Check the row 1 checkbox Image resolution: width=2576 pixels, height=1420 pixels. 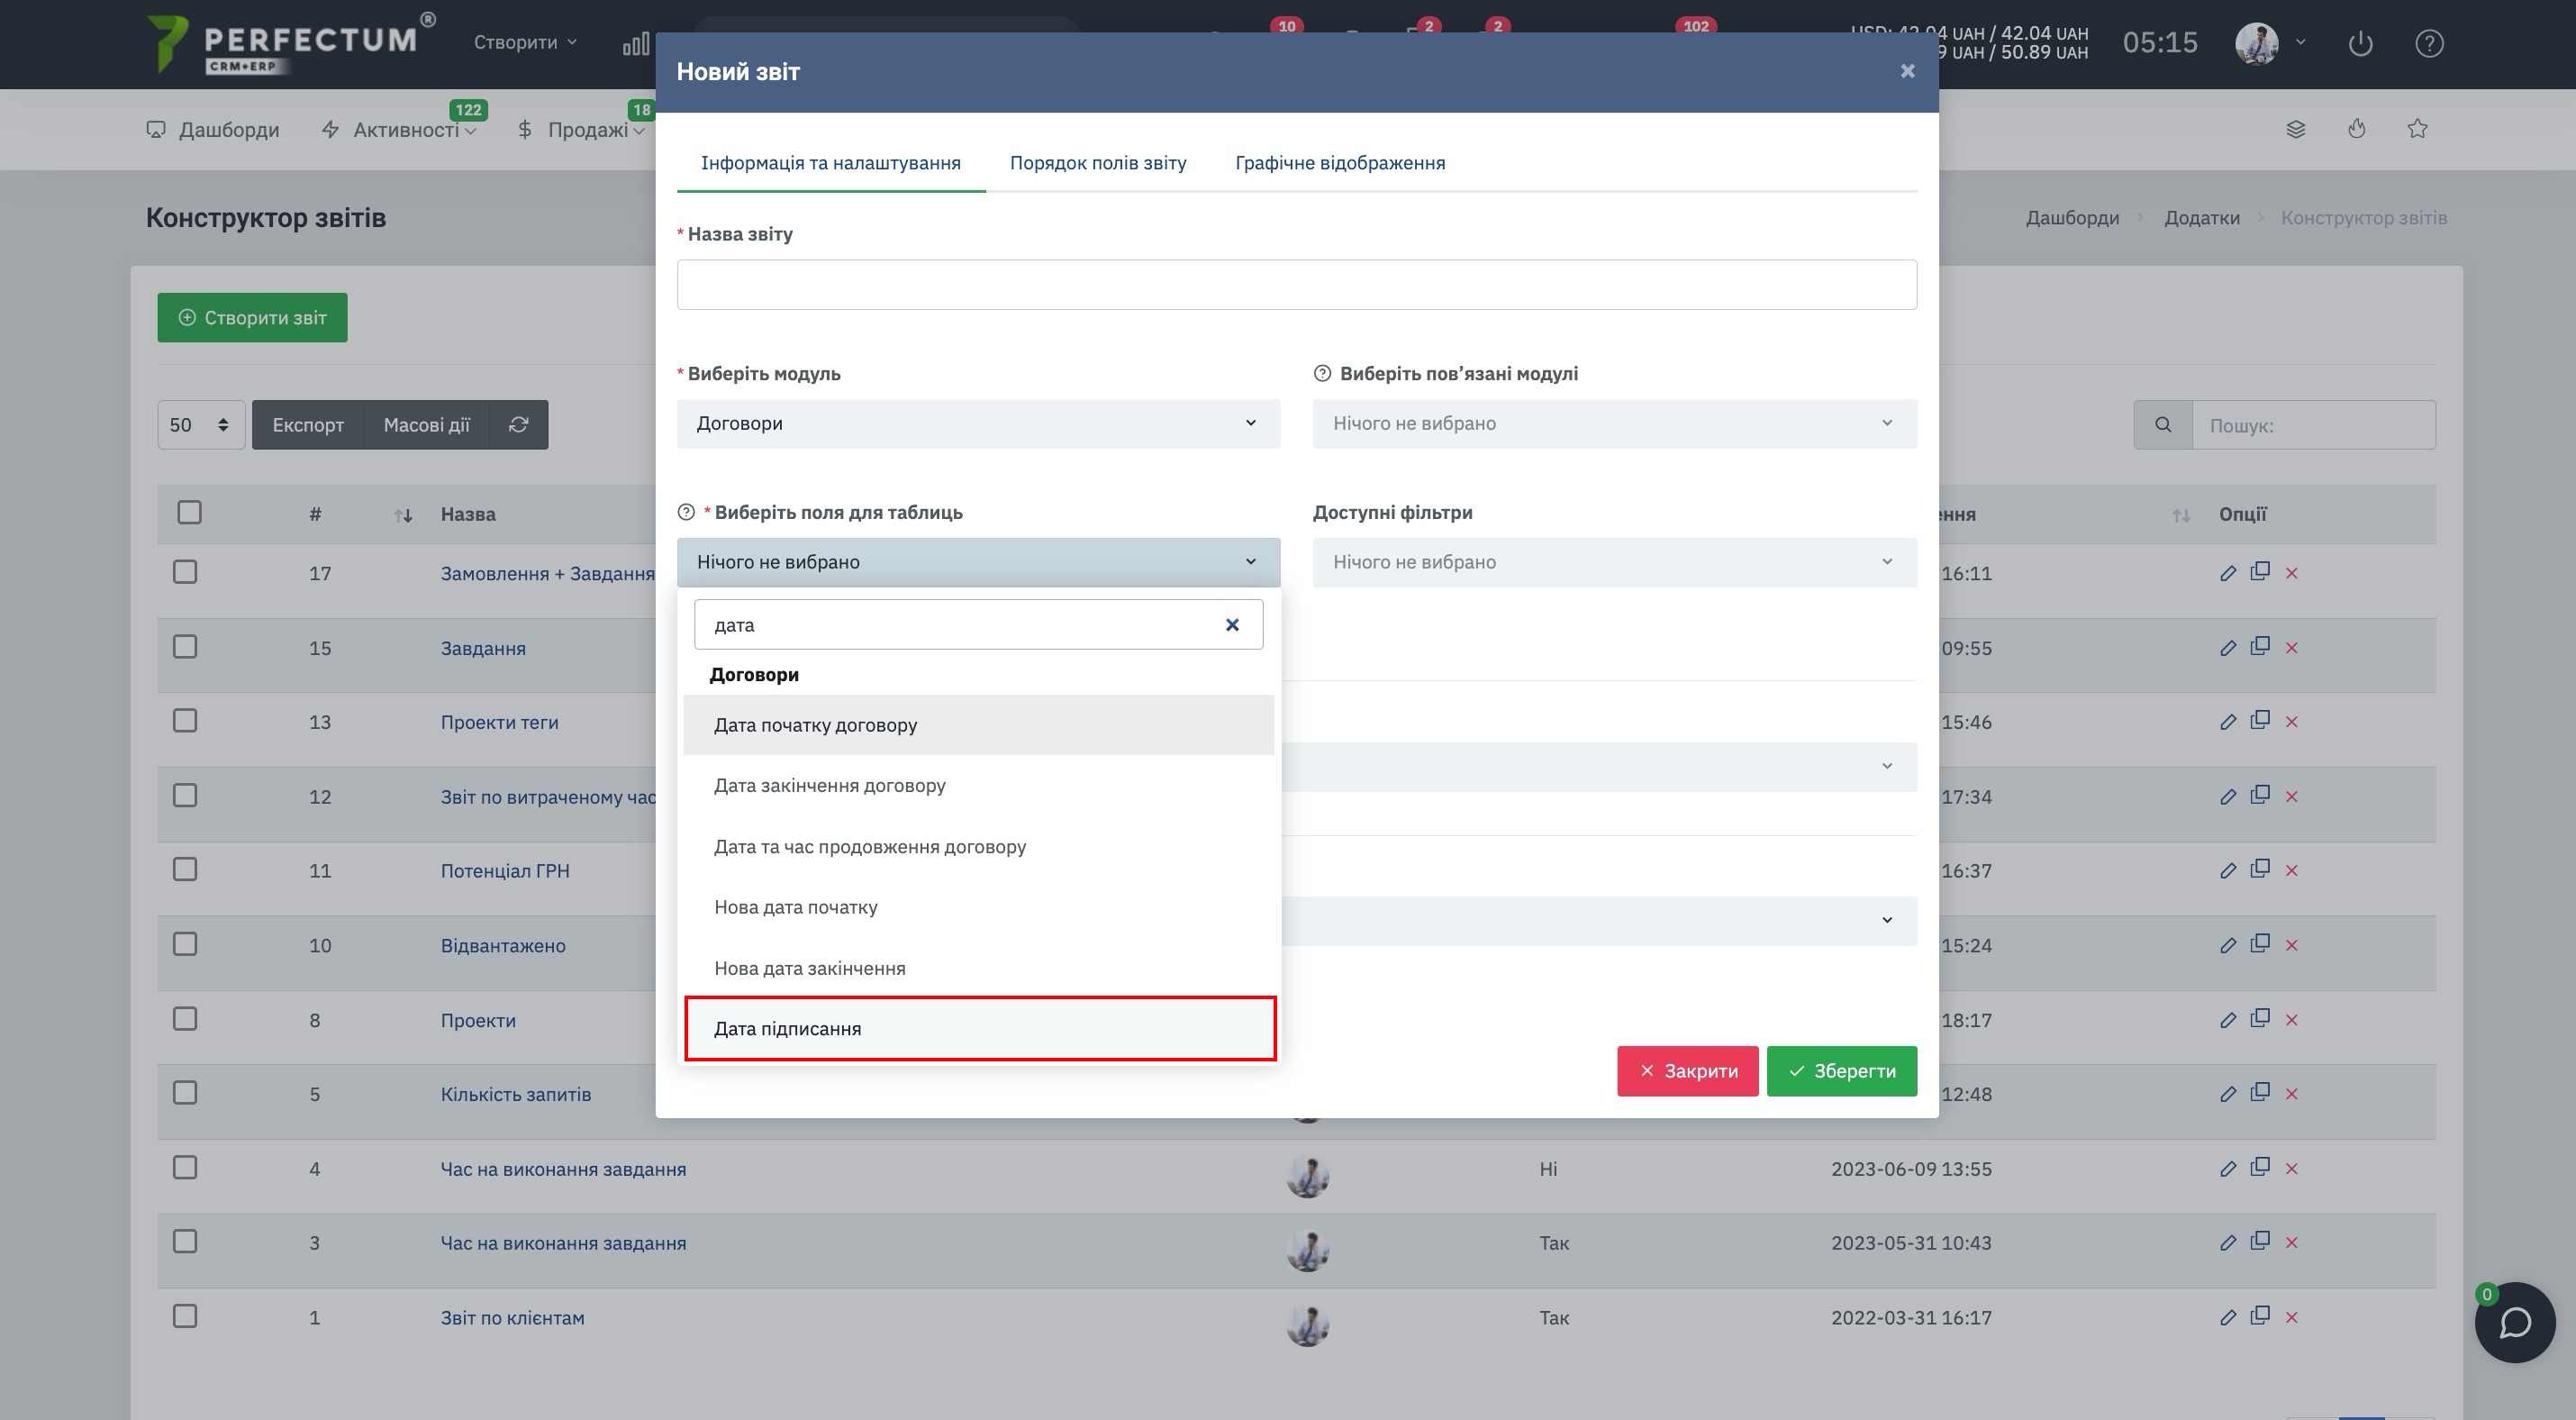pyautogui.click(x=185, y=1316)
